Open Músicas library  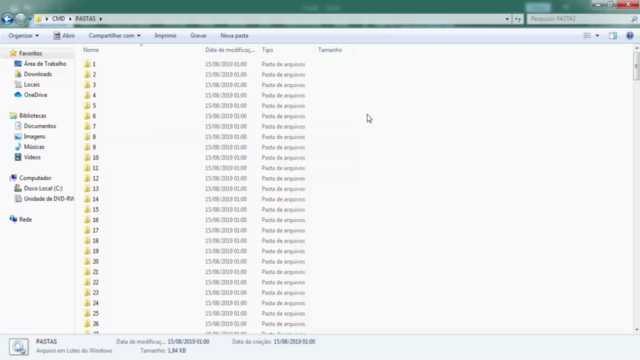coord(34,147)
